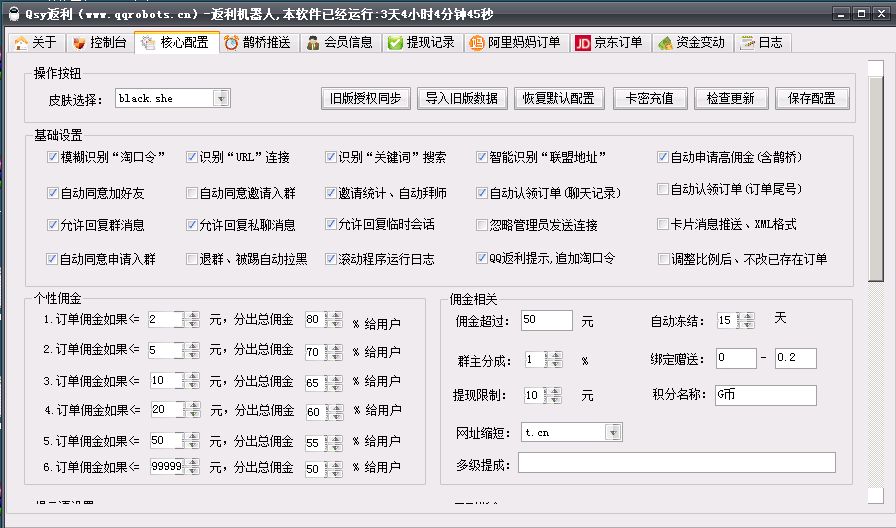This screenshot has height=528, width=896.
Task: Click the 卡密充值 button
Action: pos(649,98)
